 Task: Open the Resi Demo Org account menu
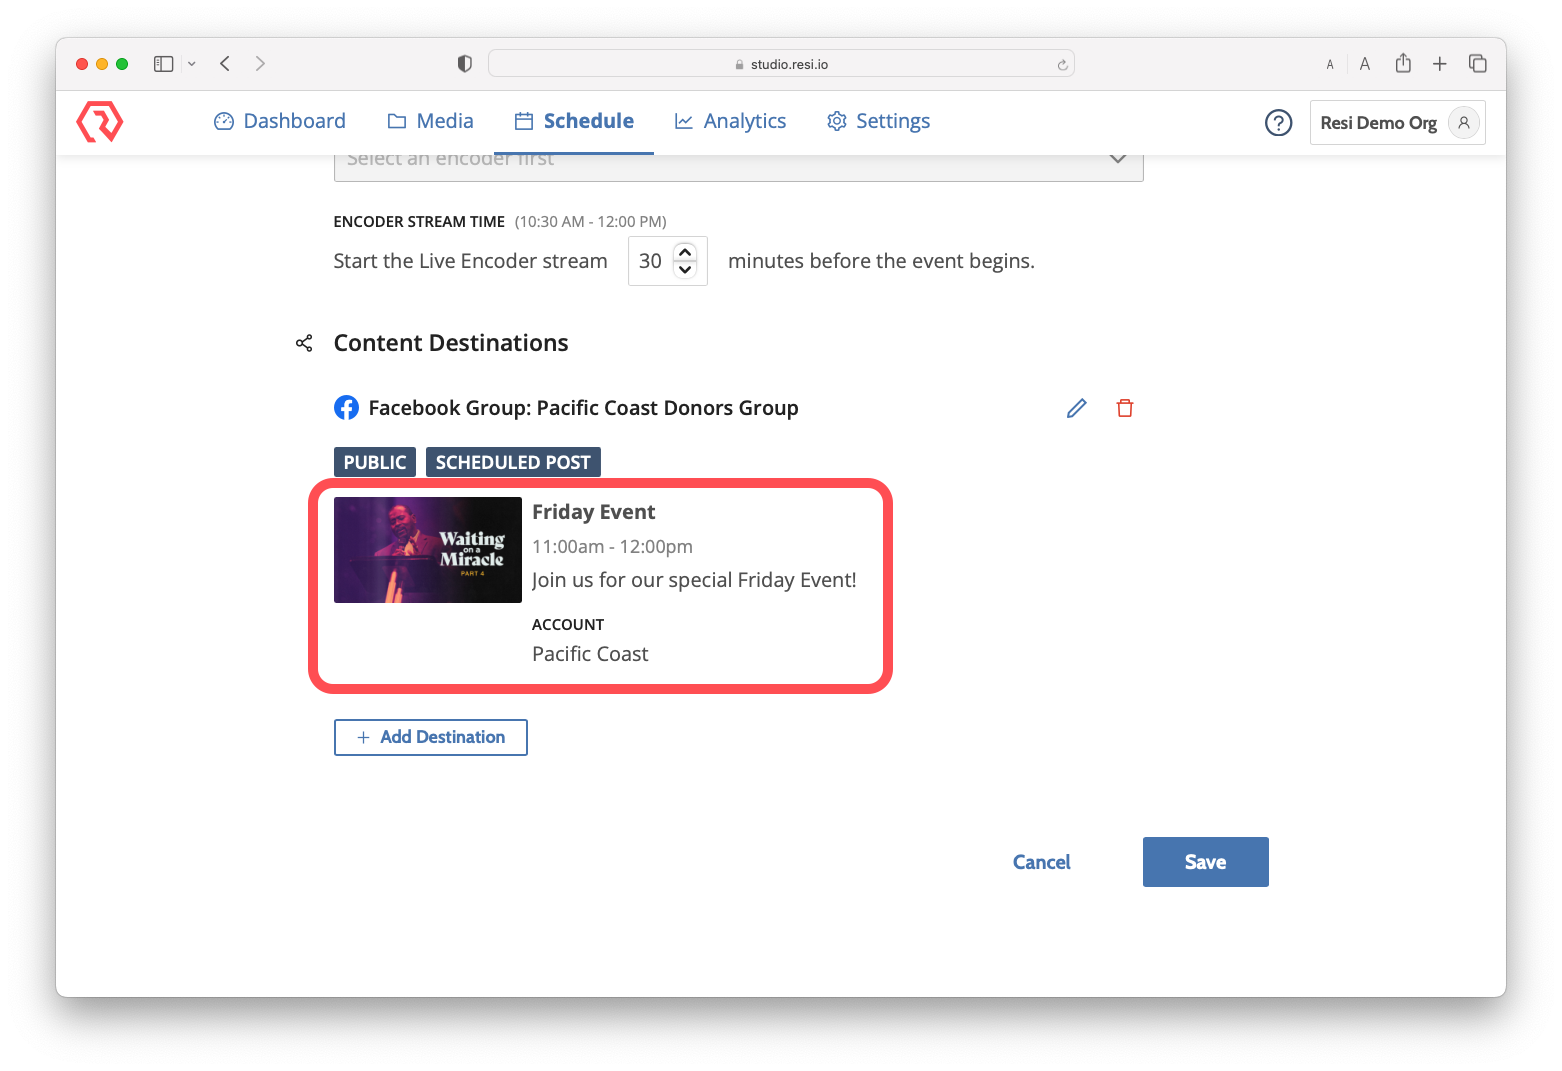[1396, 122]
